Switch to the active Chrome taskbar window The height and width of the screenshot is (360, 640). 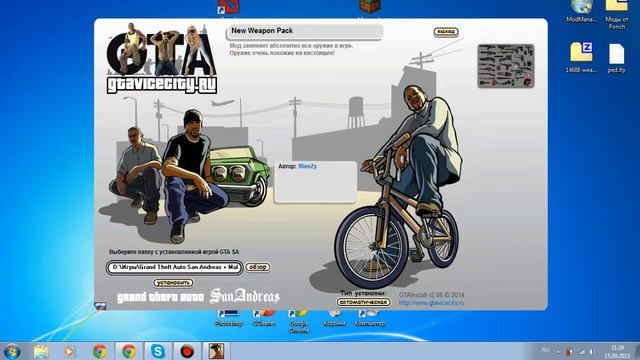(129, 351)
